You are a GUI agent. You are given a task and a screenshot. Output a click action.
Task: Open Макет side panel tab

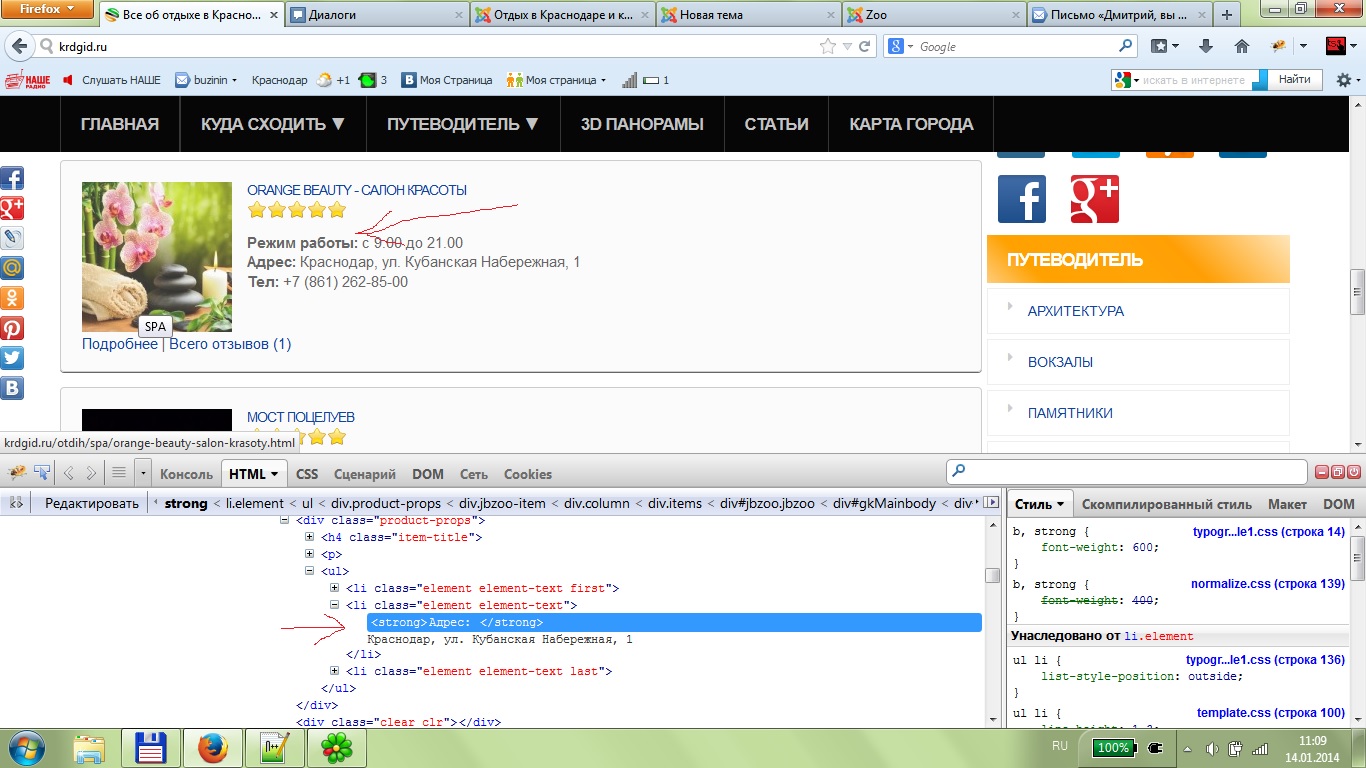[x=1287, y=505]
